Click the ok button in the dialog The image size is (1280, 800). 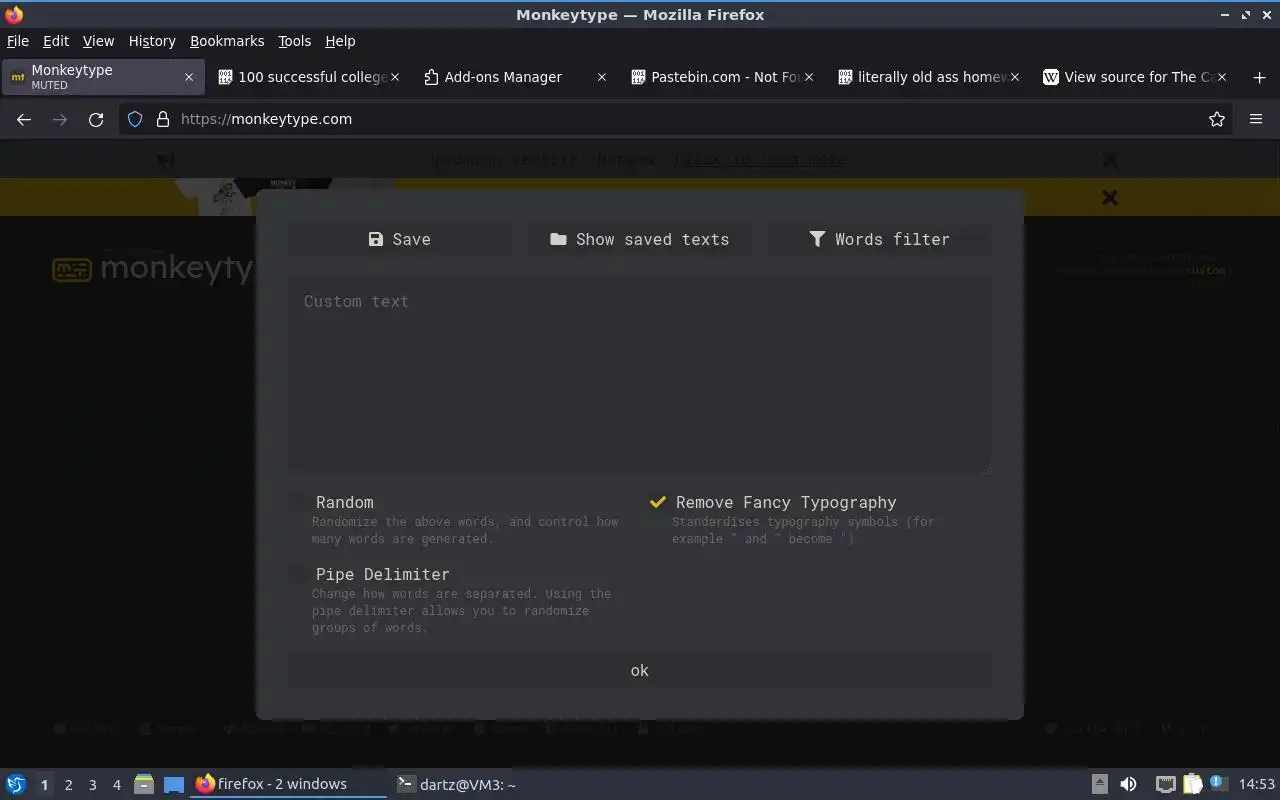tap(640, 671)
